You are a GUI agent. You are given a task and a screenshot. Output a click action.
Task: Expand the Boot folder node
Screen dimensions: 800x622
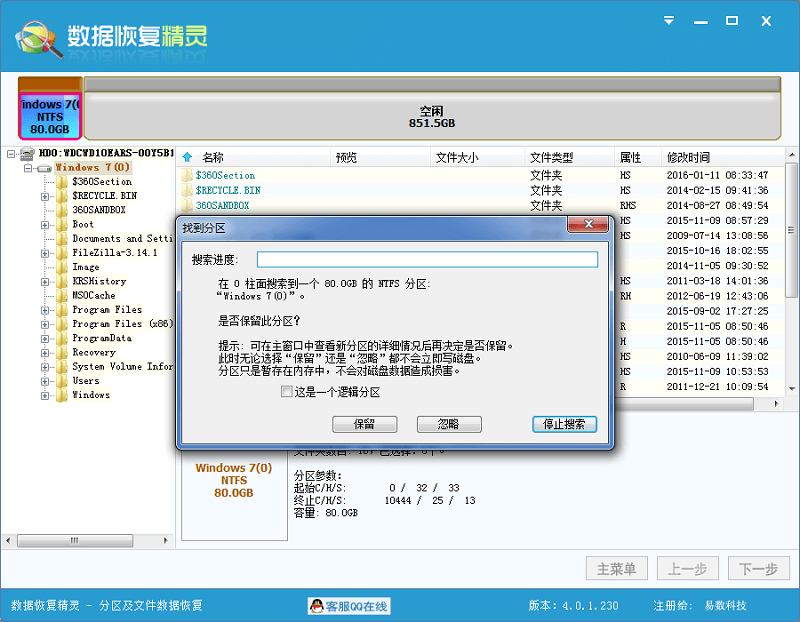(45, 225)
